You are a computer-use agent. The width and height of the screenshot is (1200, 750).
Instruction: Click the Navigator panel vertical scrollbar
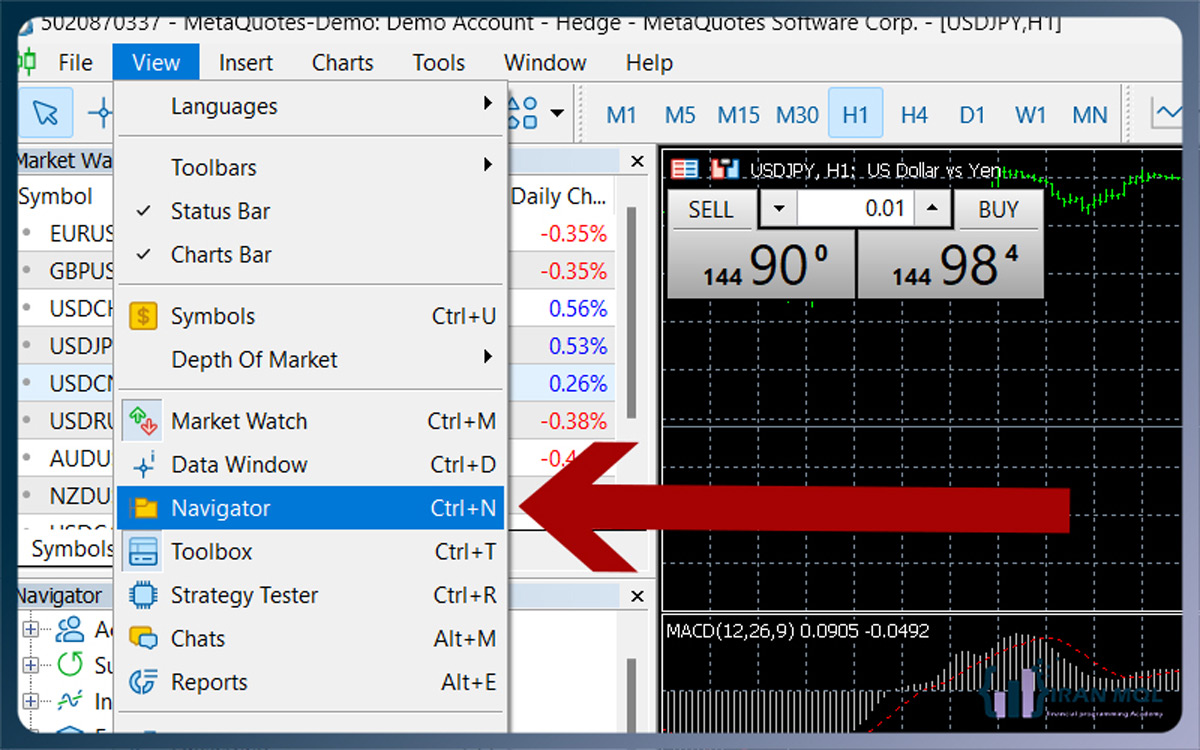point(631,695)
